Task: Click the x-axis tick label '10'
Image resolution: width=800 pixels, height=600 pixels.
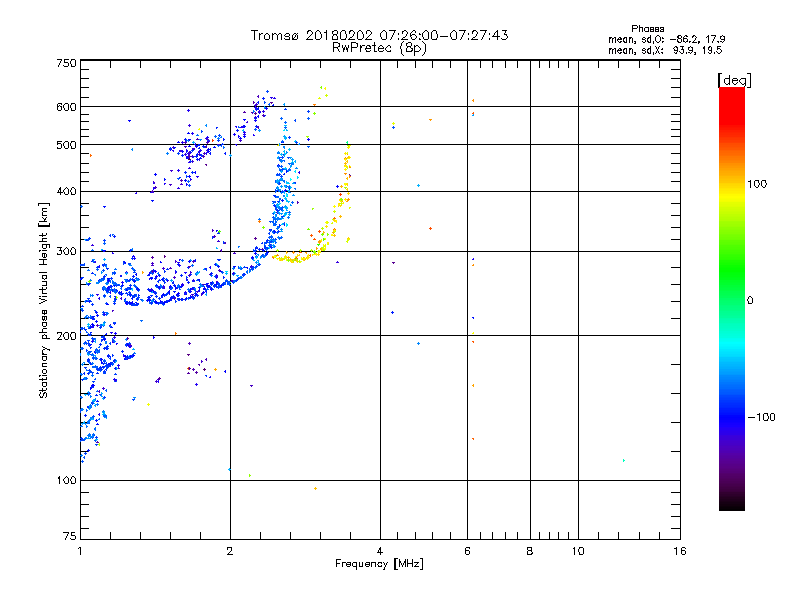Action: (578, 551)
